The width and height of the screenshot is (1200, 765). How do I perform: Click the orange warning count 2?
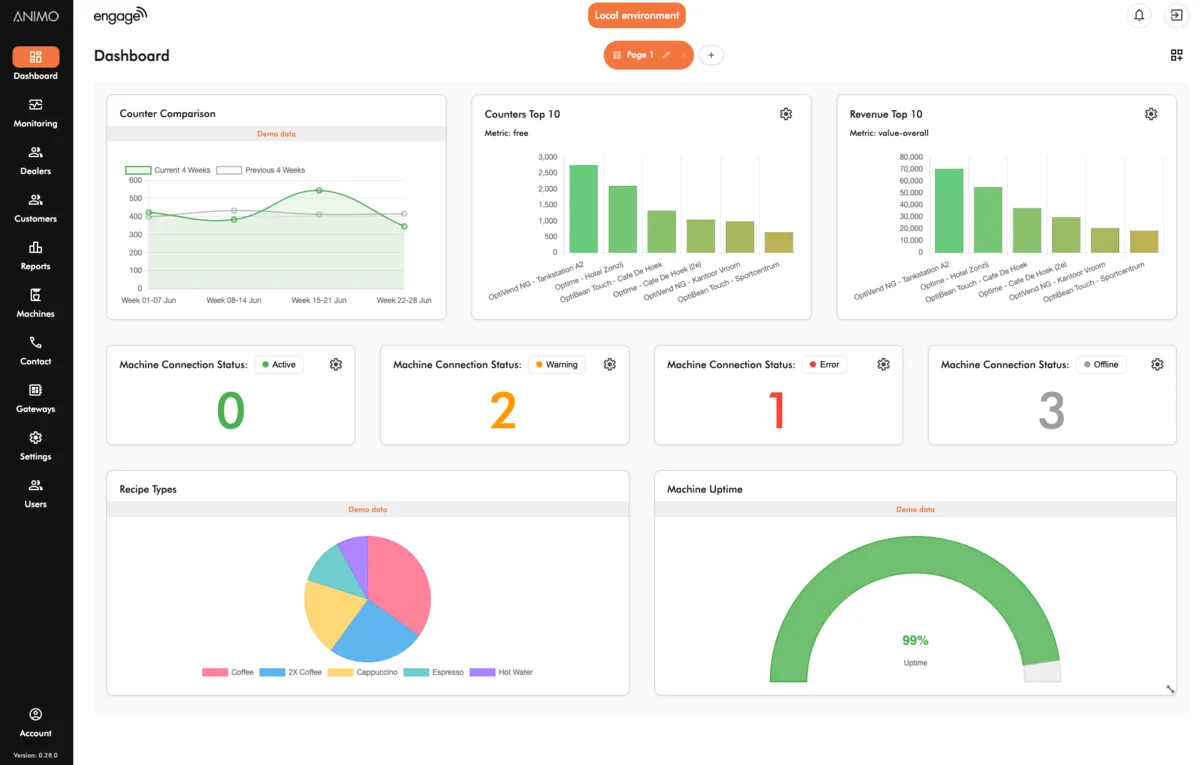click(x=503, y=411)
